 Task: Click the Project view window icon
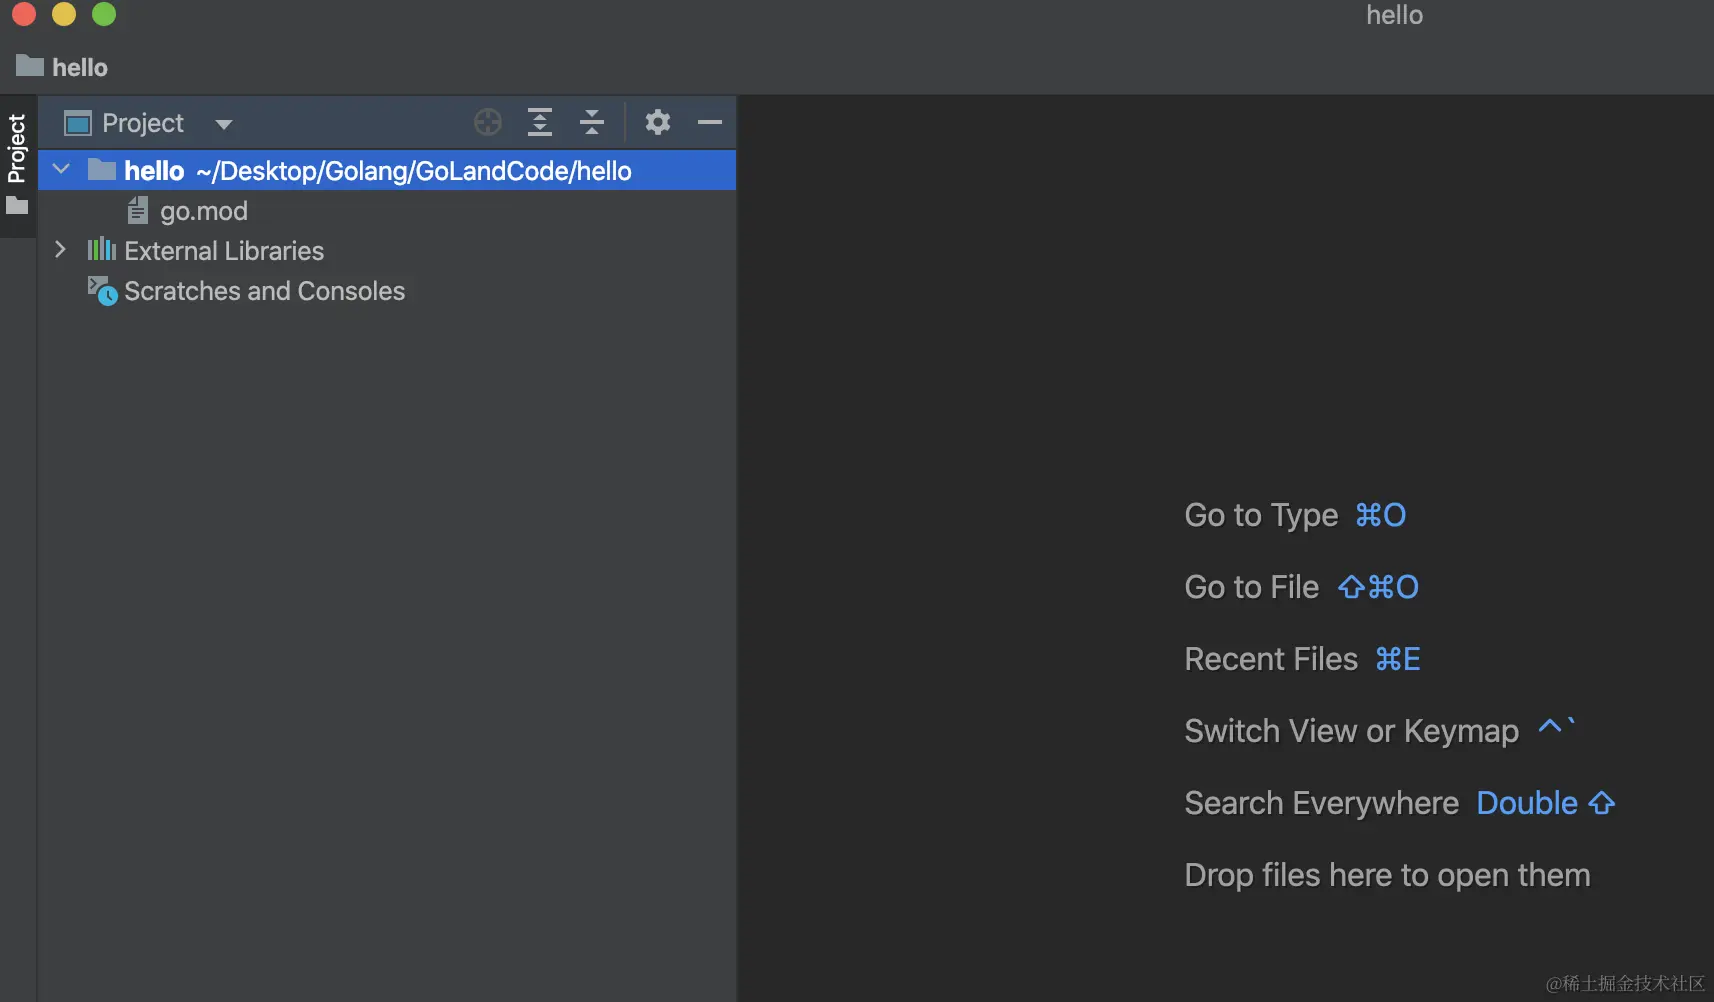pyautogui.click(x=78, y=123)
